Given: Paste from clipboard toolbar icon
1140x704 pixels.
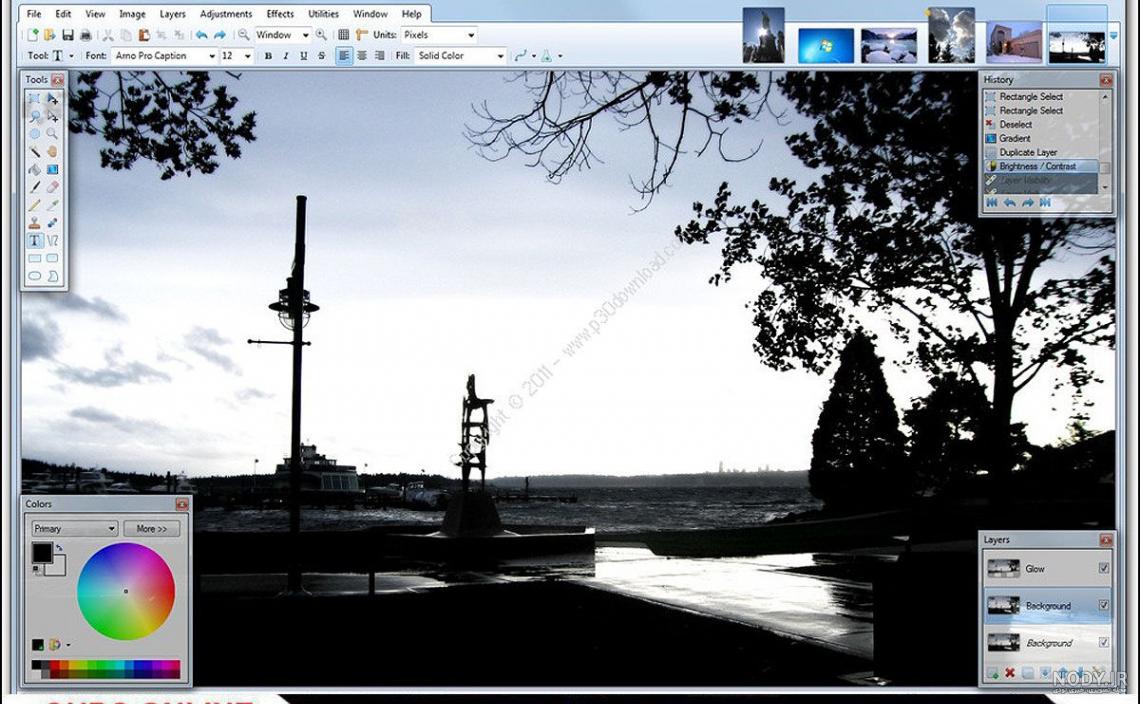Looking at the screenshot, I should (144, 35).
